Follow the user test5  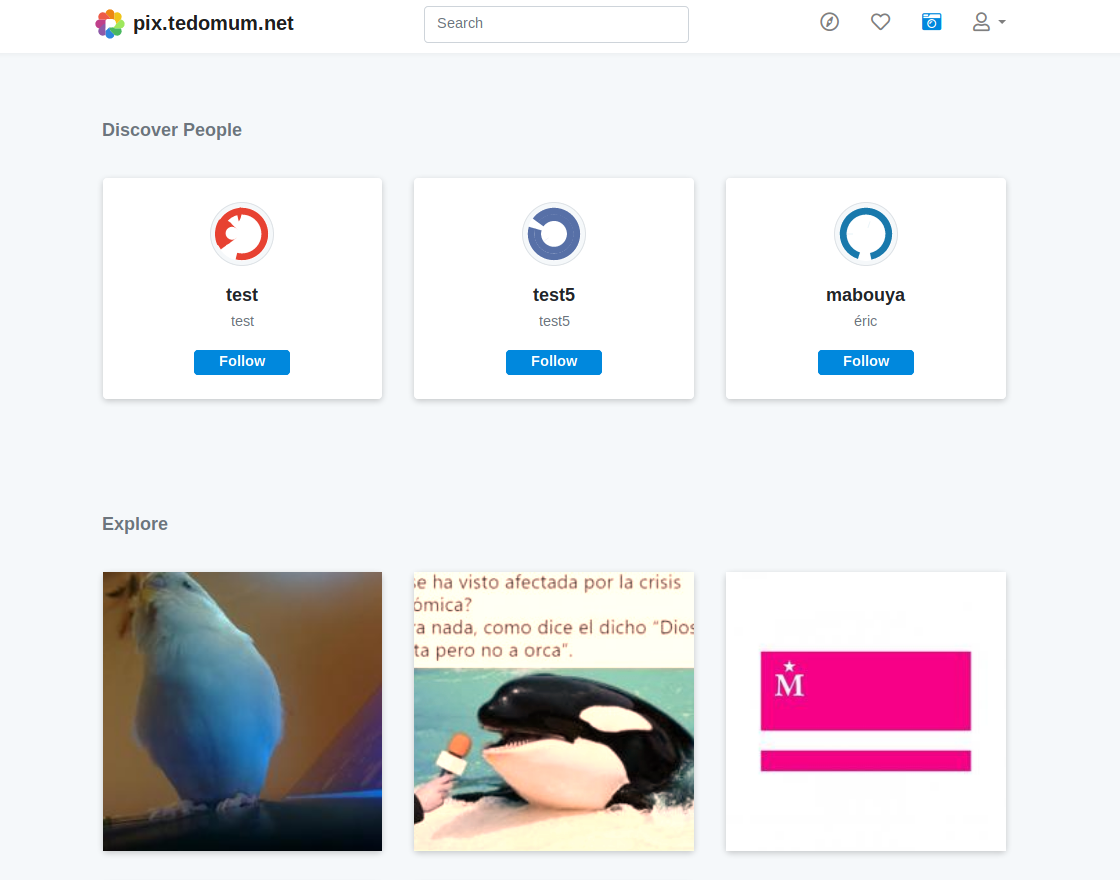[x=554, y=362]
